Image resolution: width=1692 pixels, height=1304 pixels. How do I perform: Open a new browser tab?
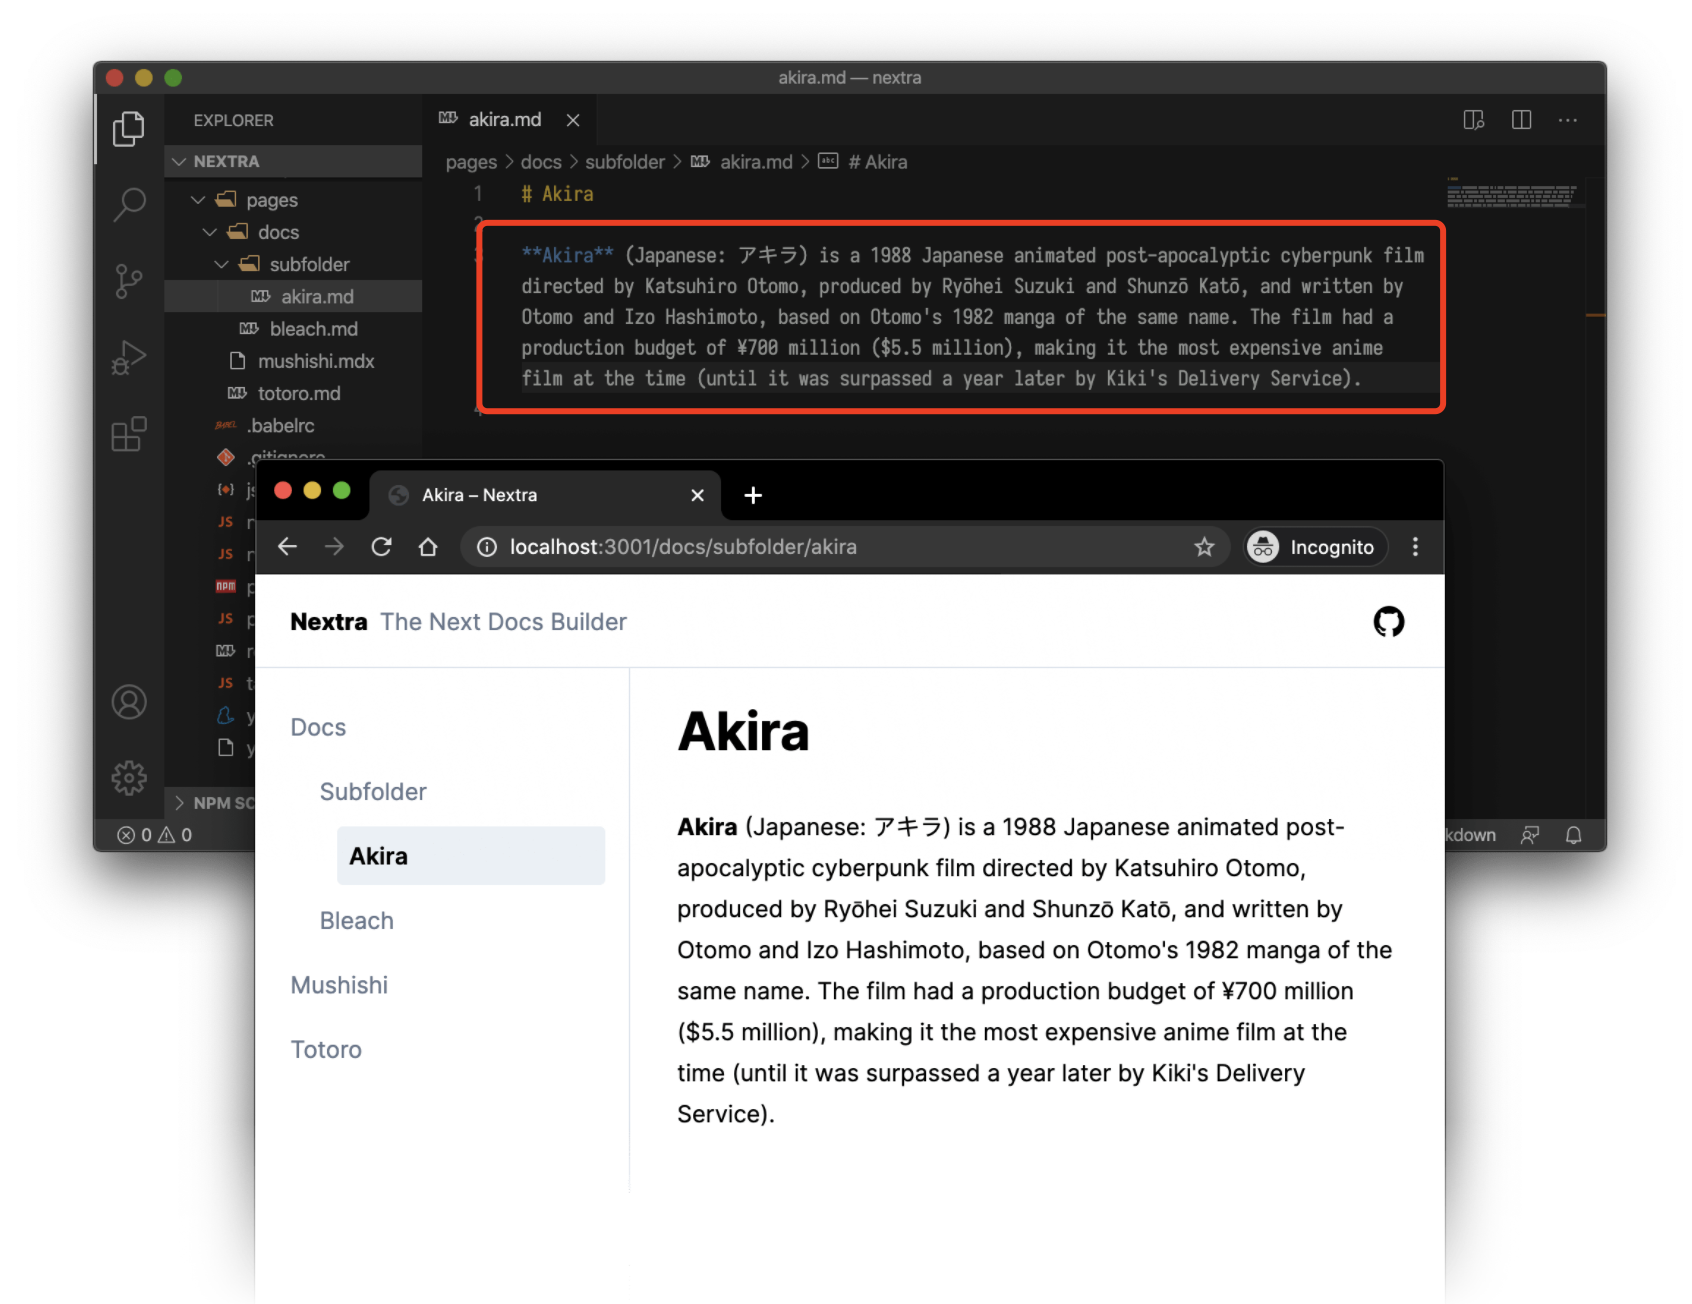[x=753, y=495]
